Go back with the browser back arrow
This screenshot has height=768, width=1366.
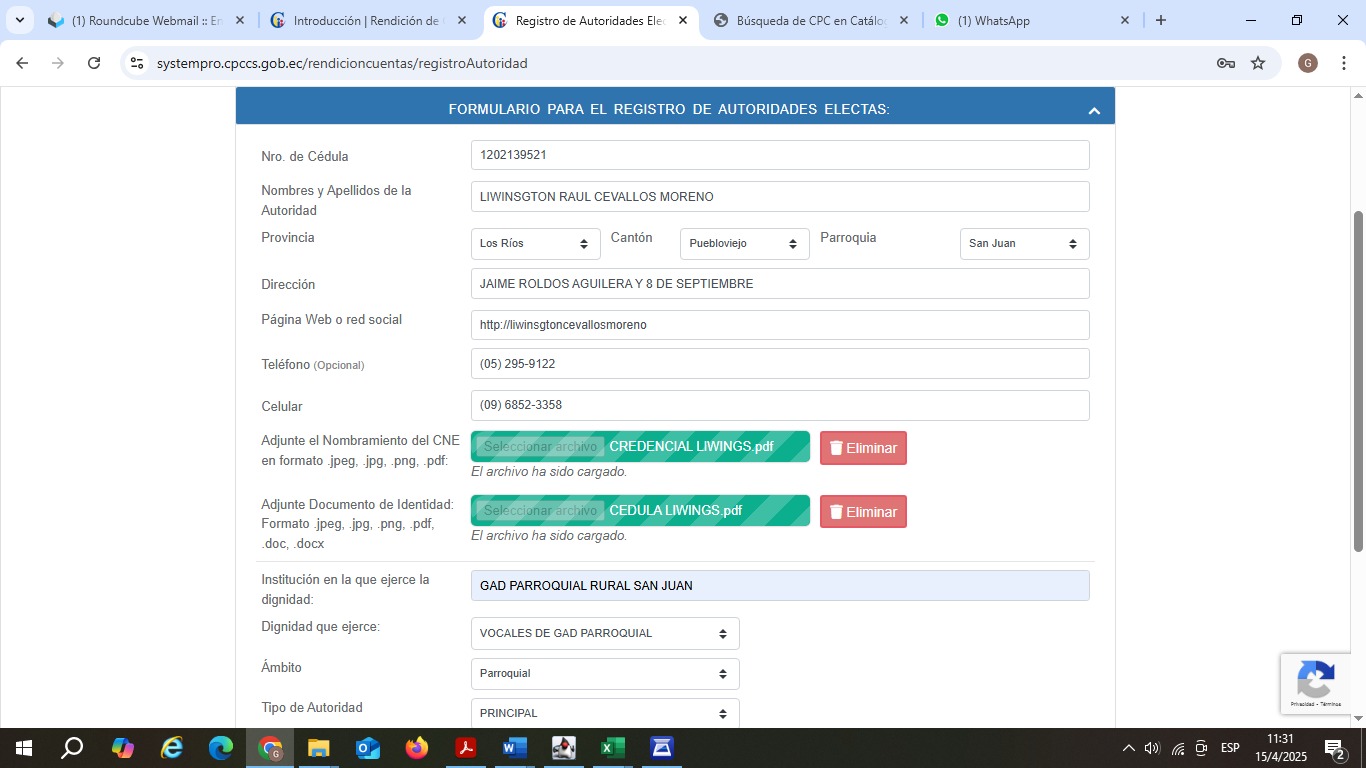coord(22,63)
